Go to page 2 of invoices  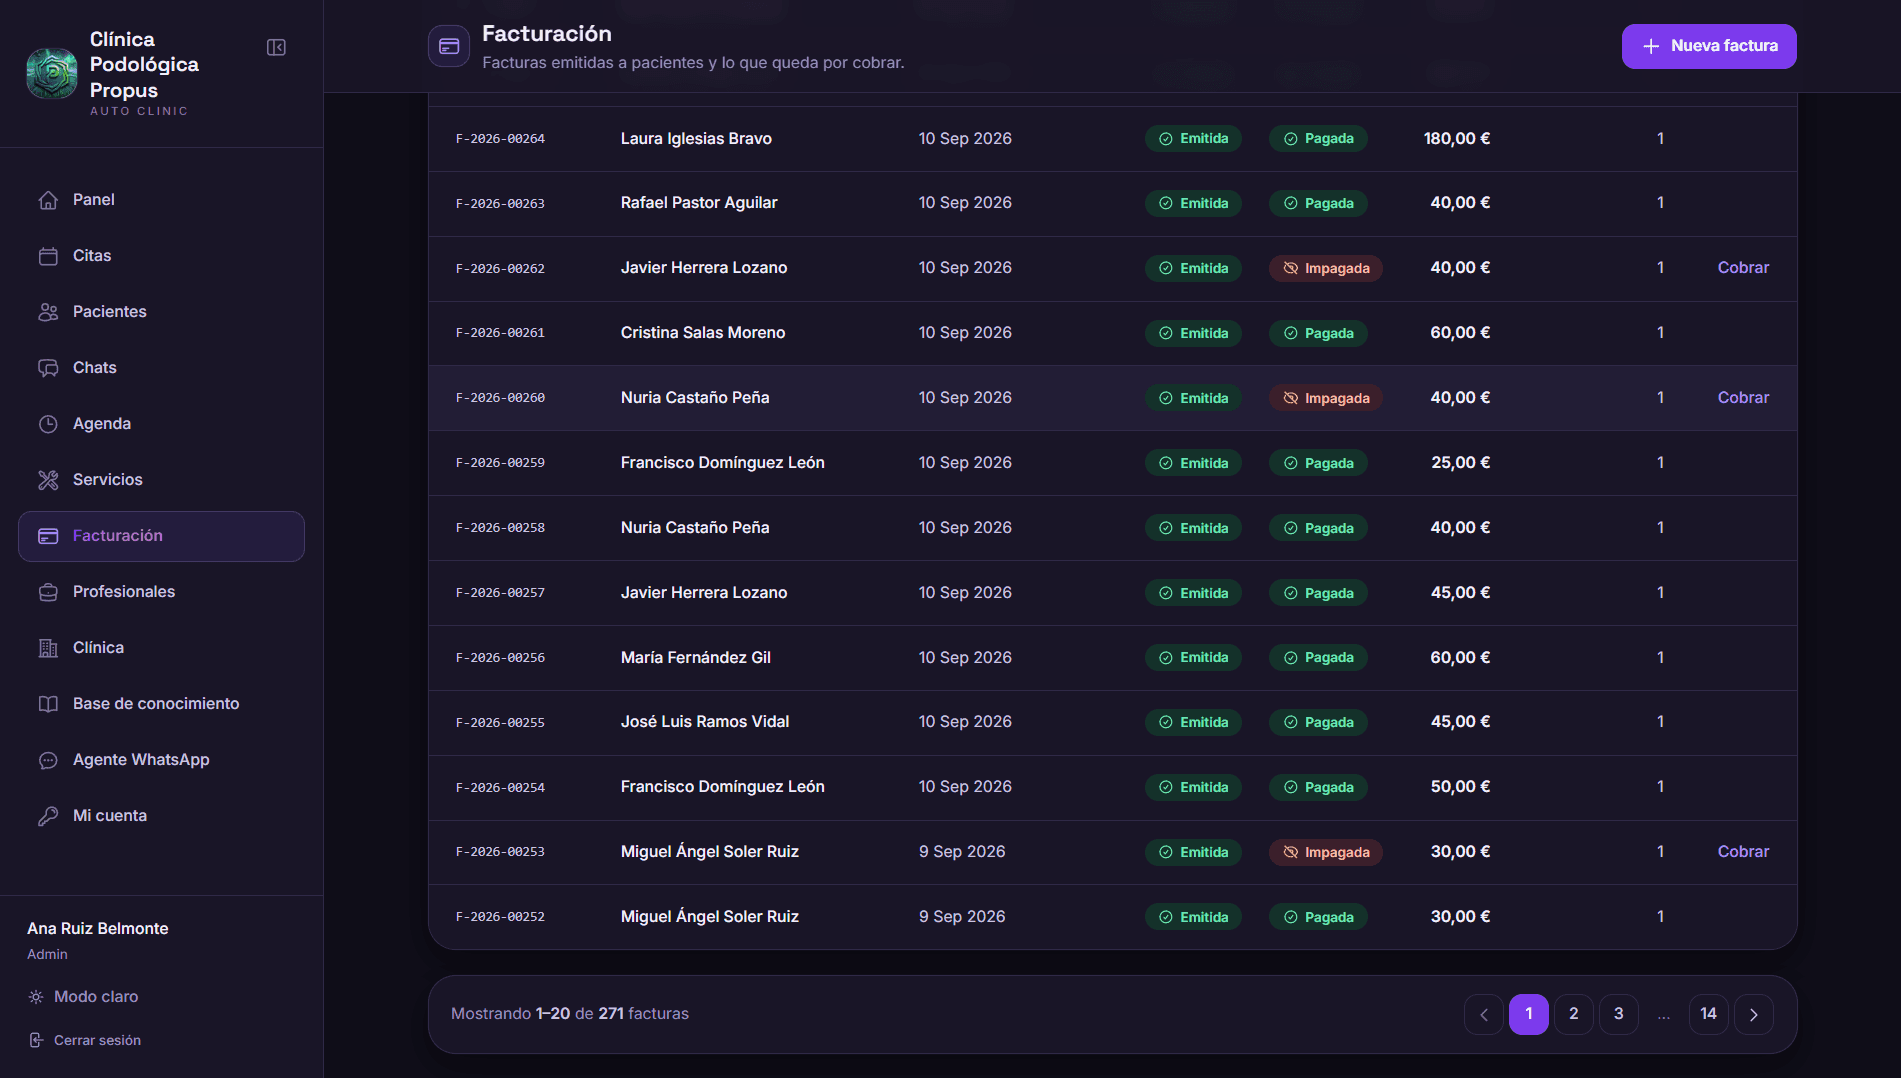(x=1574, y=1014)
